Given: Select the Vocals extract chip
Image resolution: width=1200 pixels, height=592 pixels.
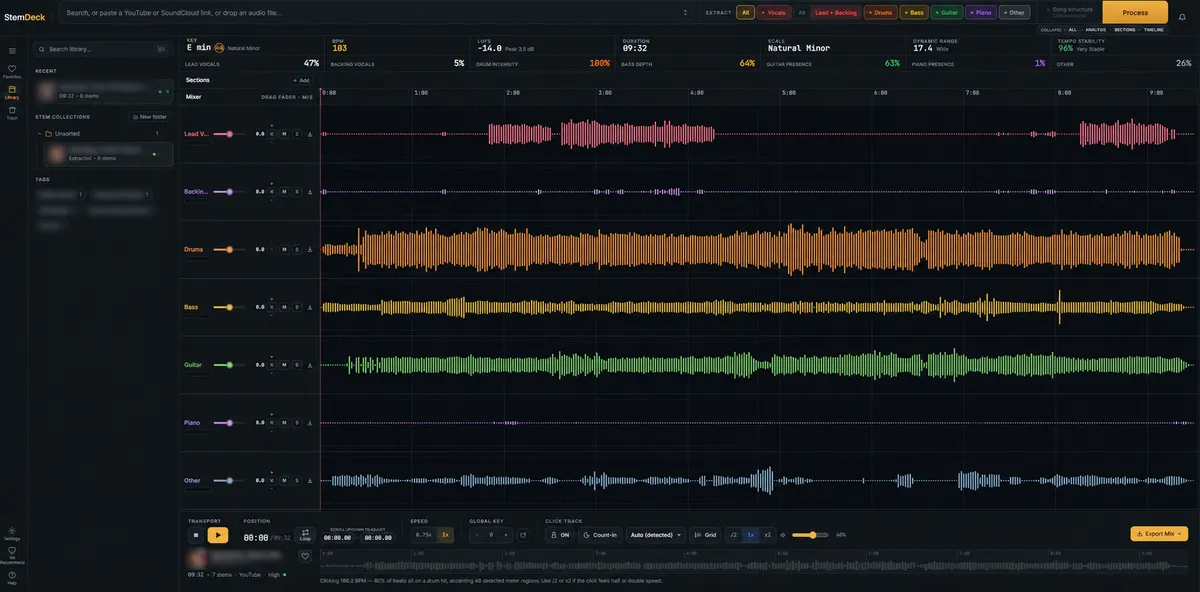Looking at the screenshot, I should tap(774, 13).
